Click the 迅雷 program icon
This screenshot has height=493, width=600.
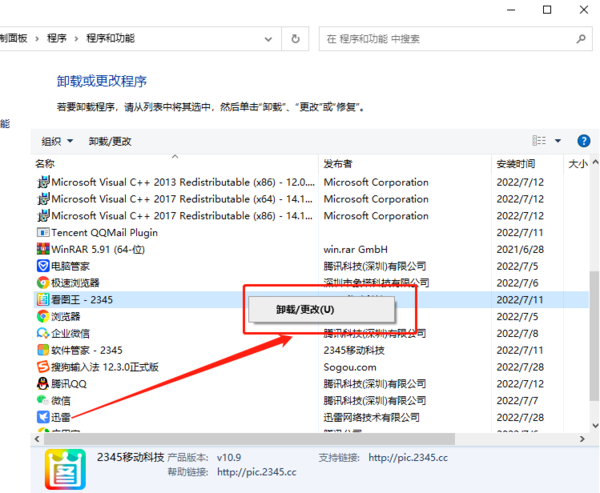pos(43,417)
